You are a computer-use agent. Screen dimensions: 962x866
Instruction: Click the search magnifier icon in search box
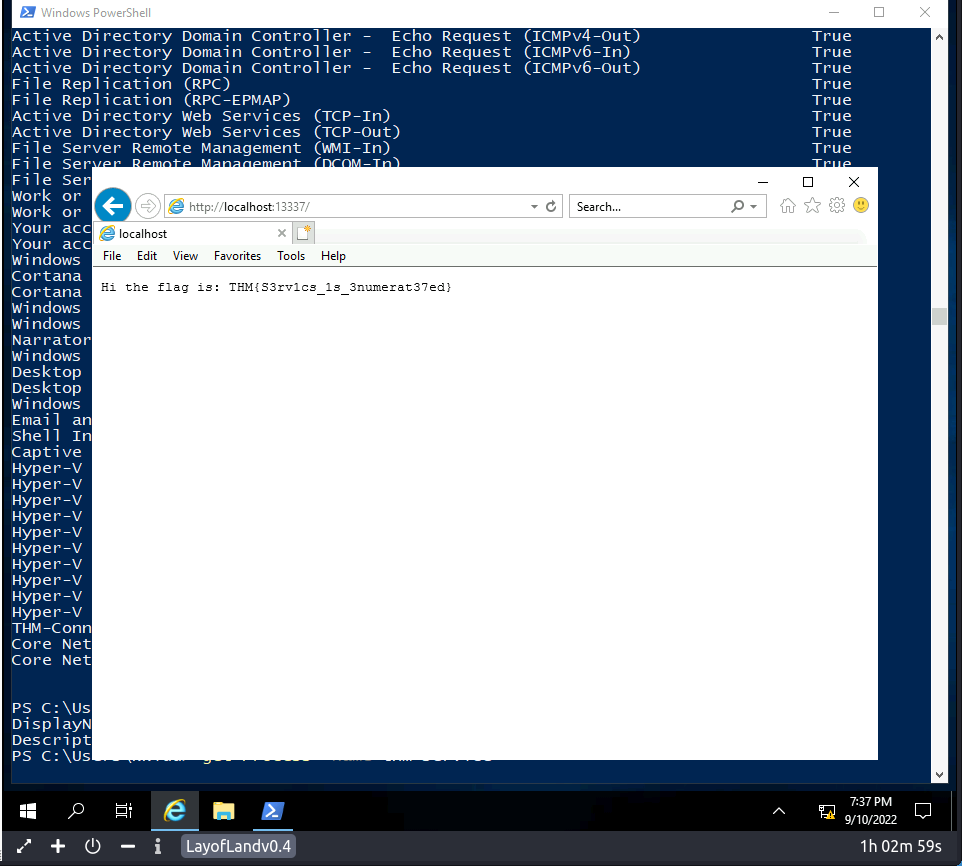coord(738,207)
